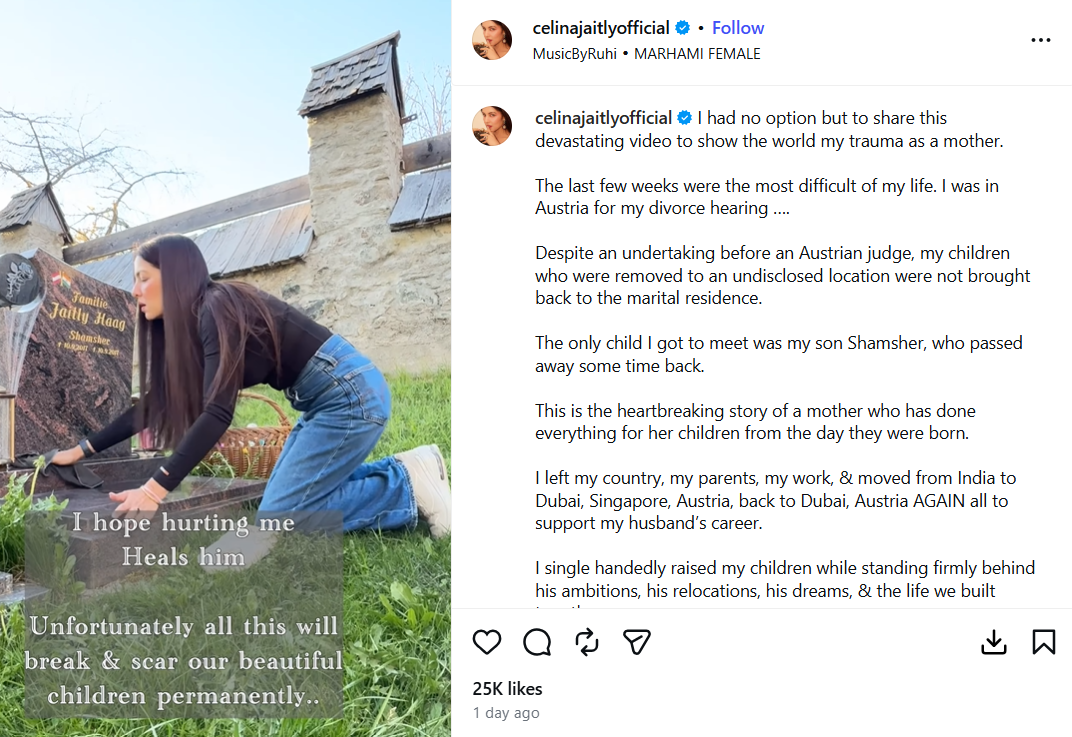Screen dimensions: 1072x737
Task: View the 25K likes list
Action: pos(507,688)
